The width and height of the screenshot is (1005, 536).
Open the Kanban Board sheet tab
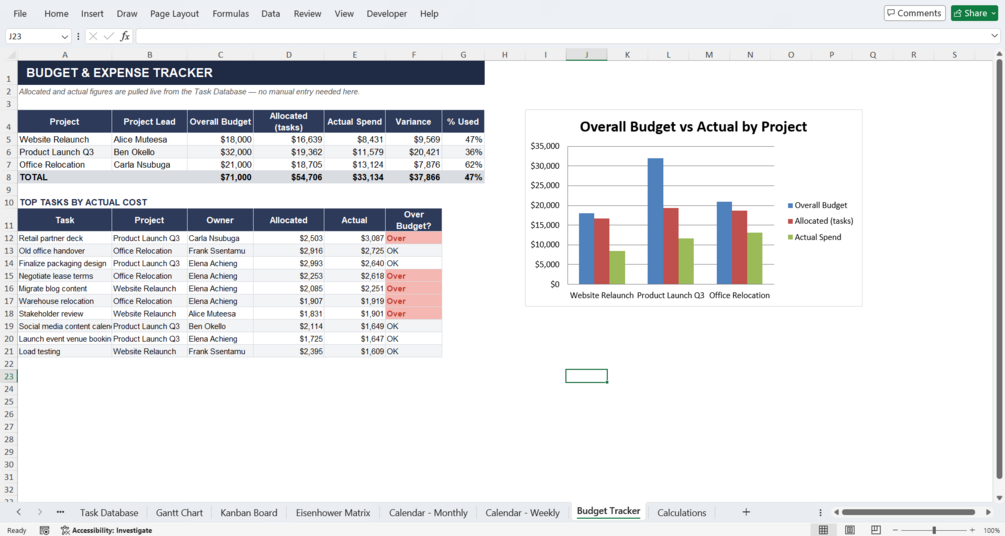click(249, 512)
